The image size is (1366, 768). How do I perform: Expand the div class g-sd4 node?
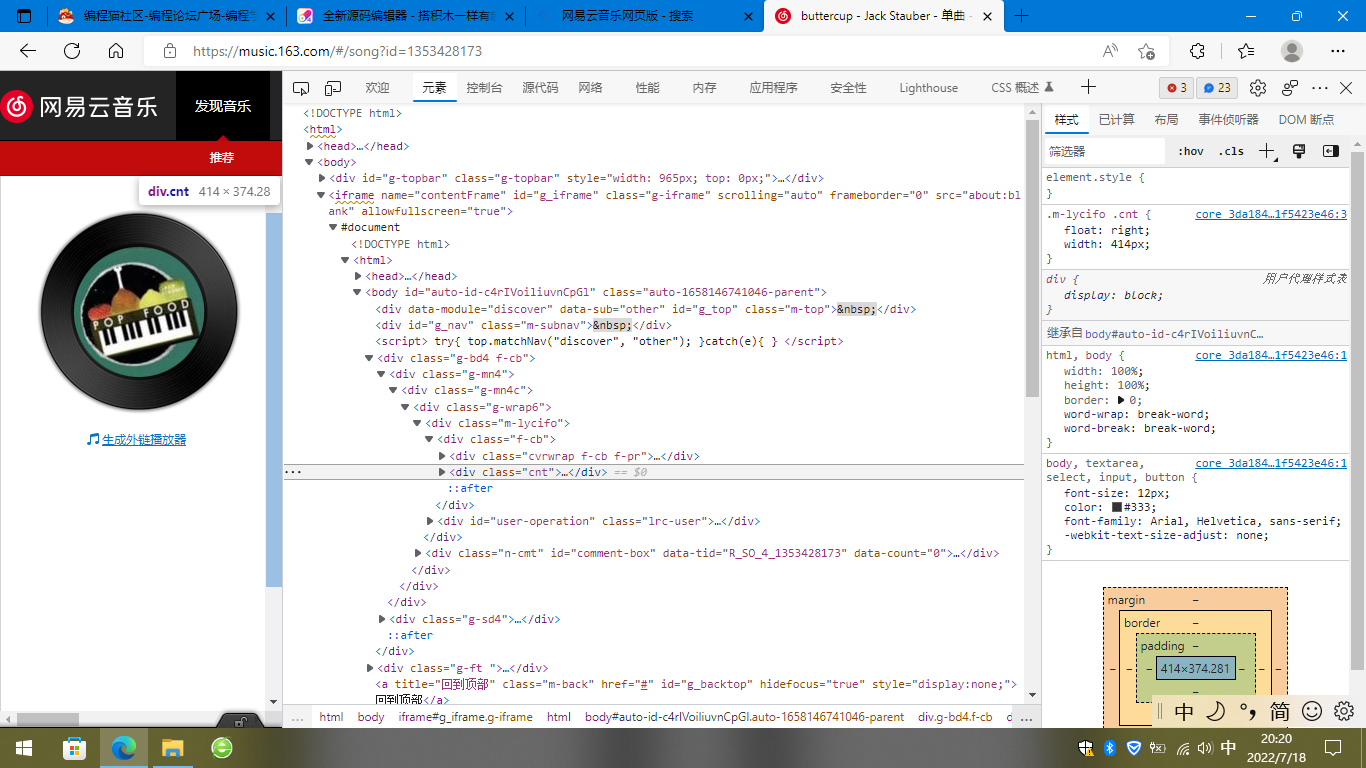[382, 619]
